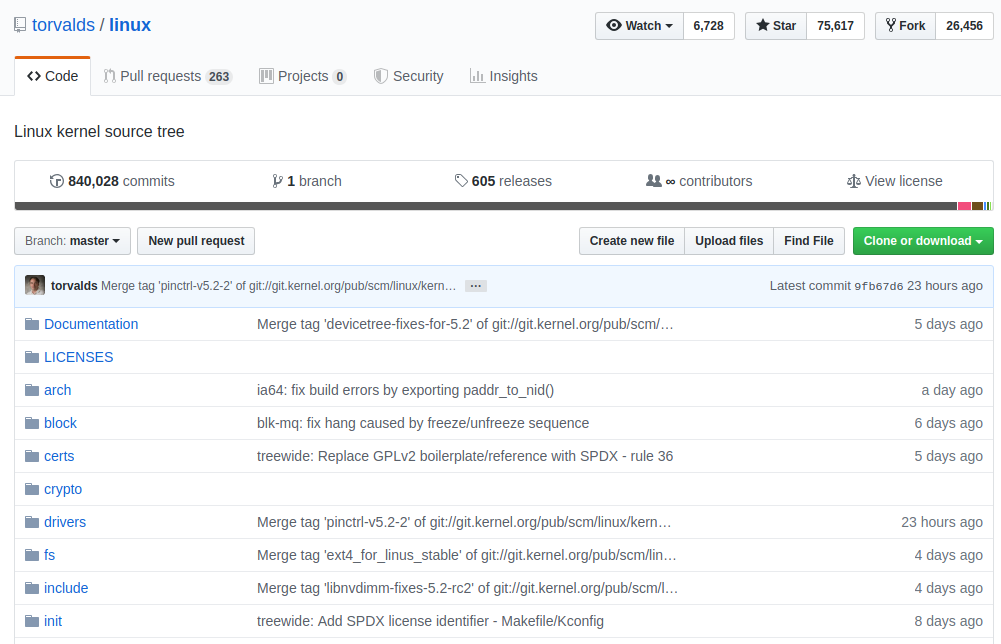Click the folder icon beside crypto
1001x644 pixels.
[32, 489]
